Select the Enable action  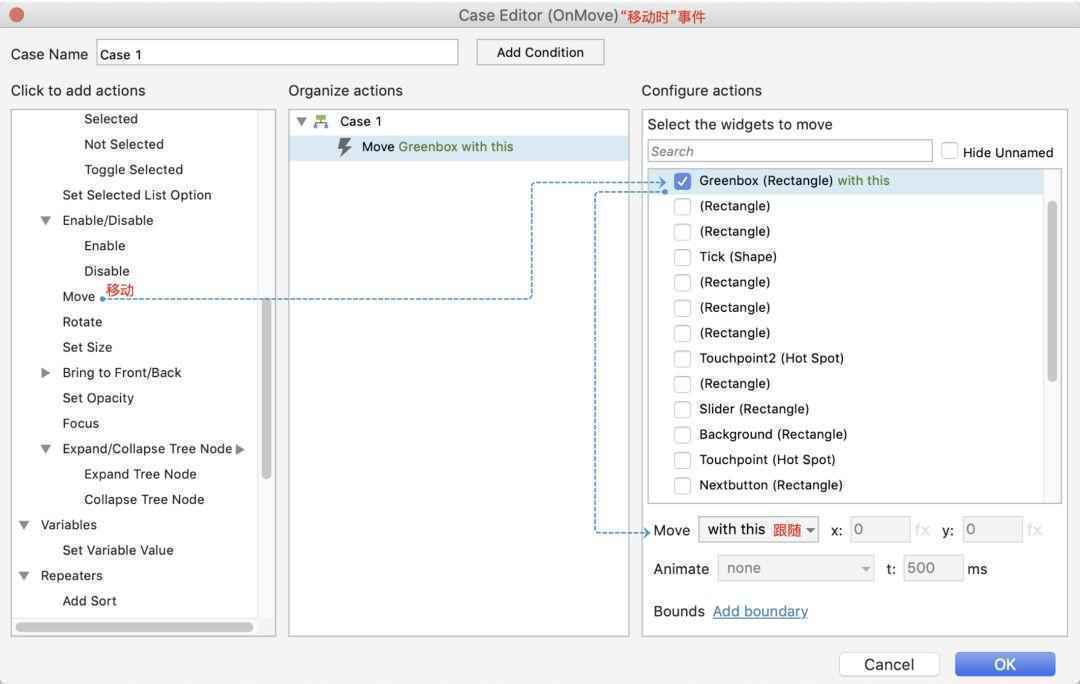tap(105, 246)
